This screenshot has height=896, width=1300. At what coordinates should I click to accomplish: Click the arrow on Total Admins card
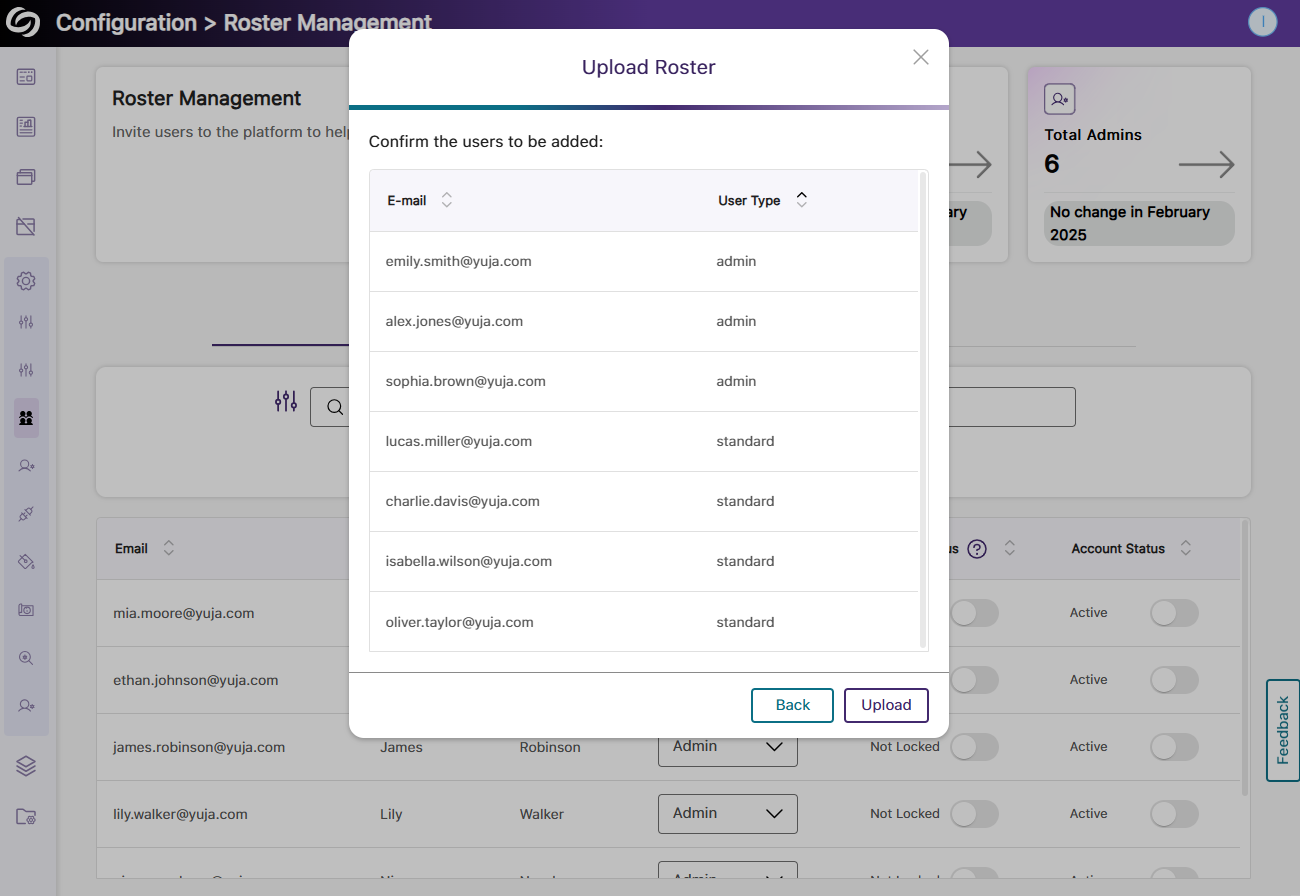click(x=1206, y=165)
